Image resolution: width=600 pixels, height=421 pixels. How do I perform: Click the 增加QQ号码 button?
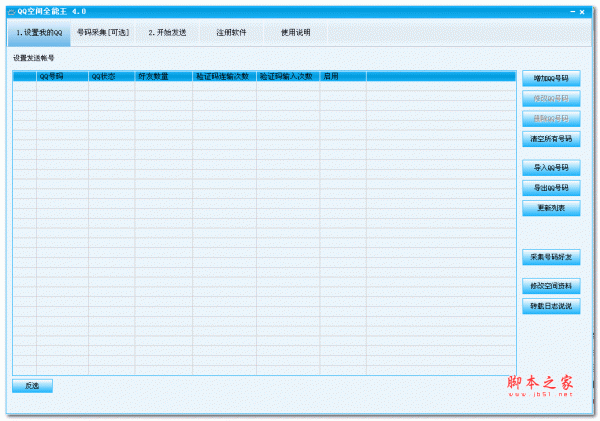[x=551, y=78]
